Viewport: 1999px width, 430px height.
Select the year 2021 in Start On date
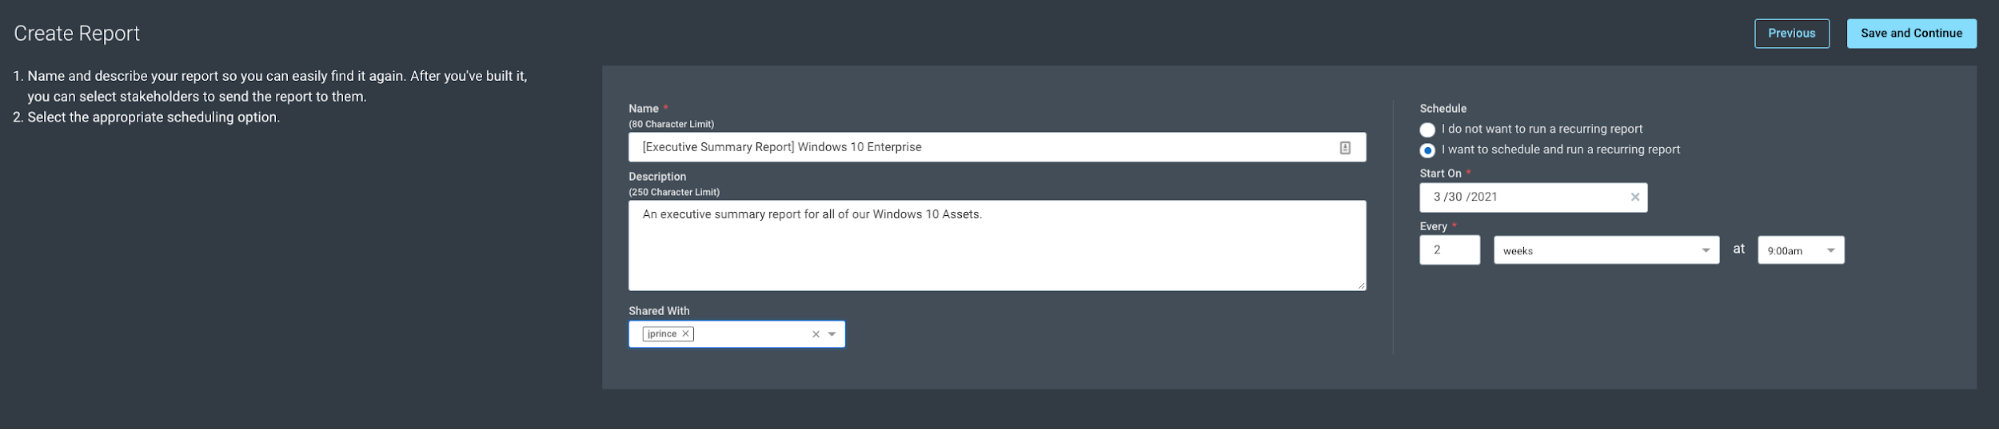tap(1484, 197)
